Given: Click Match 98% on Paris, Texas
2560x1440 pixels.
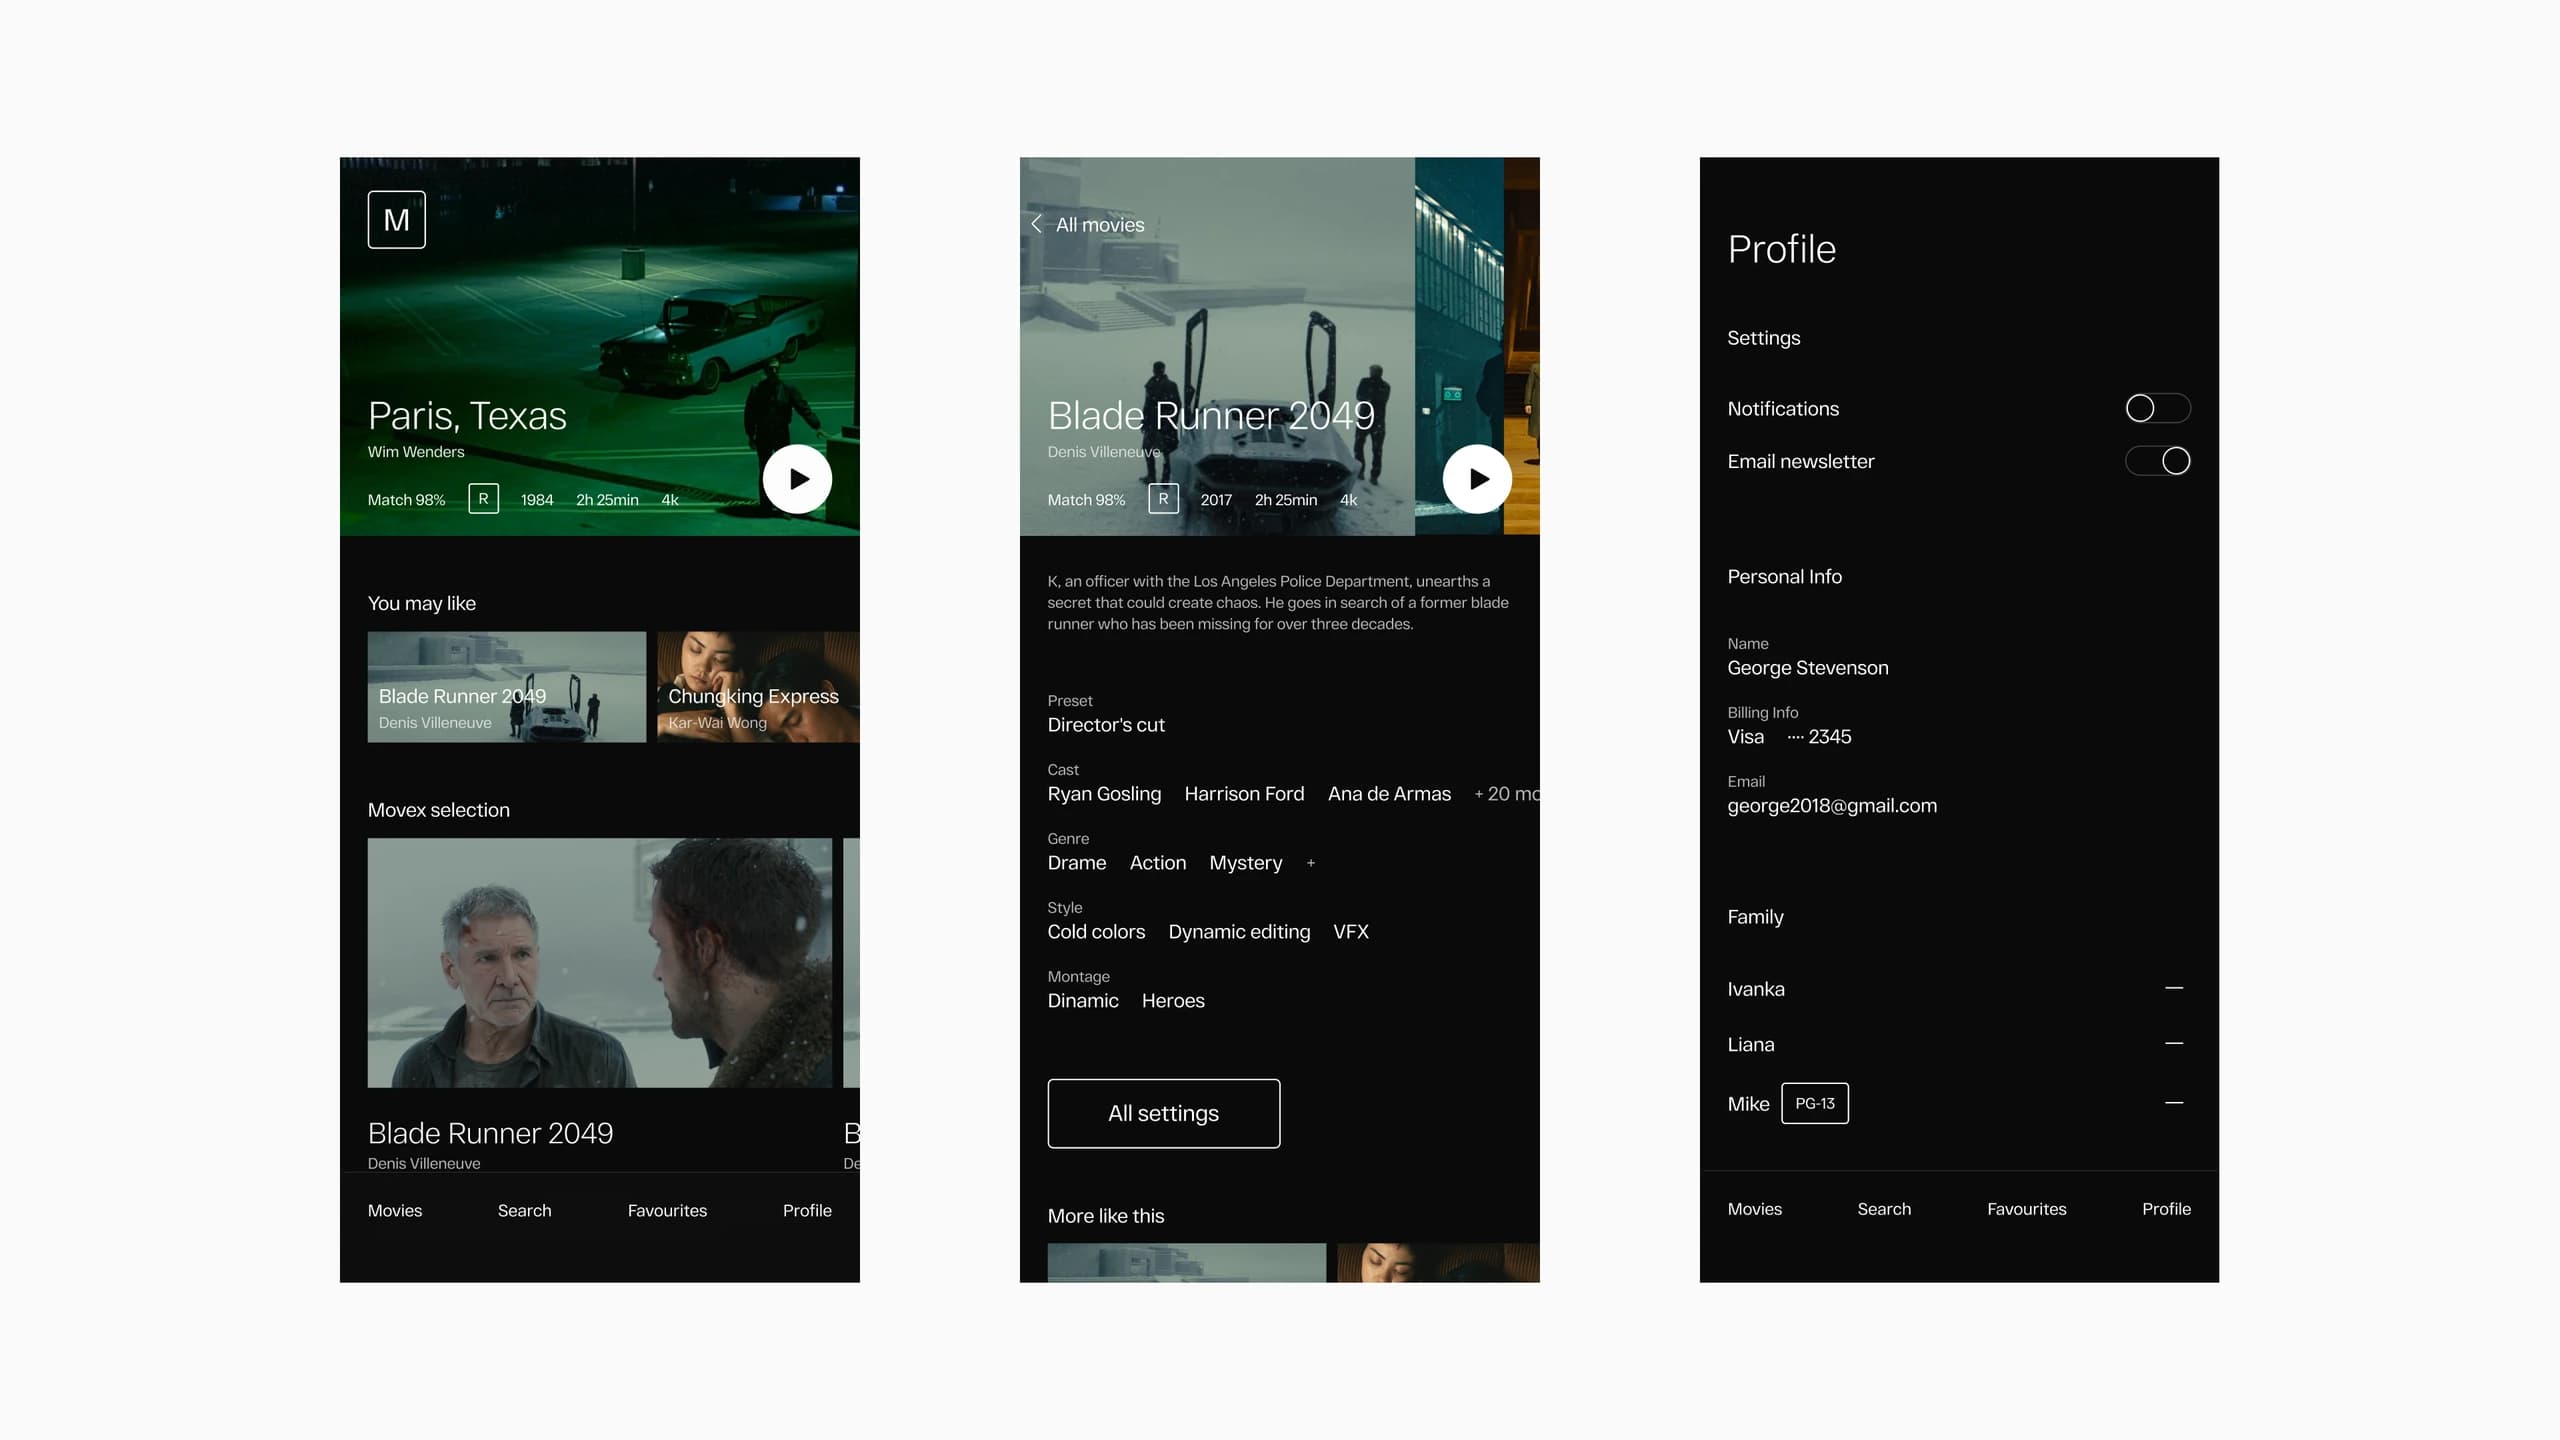Looking at the screenshot, I should (406, 500).
